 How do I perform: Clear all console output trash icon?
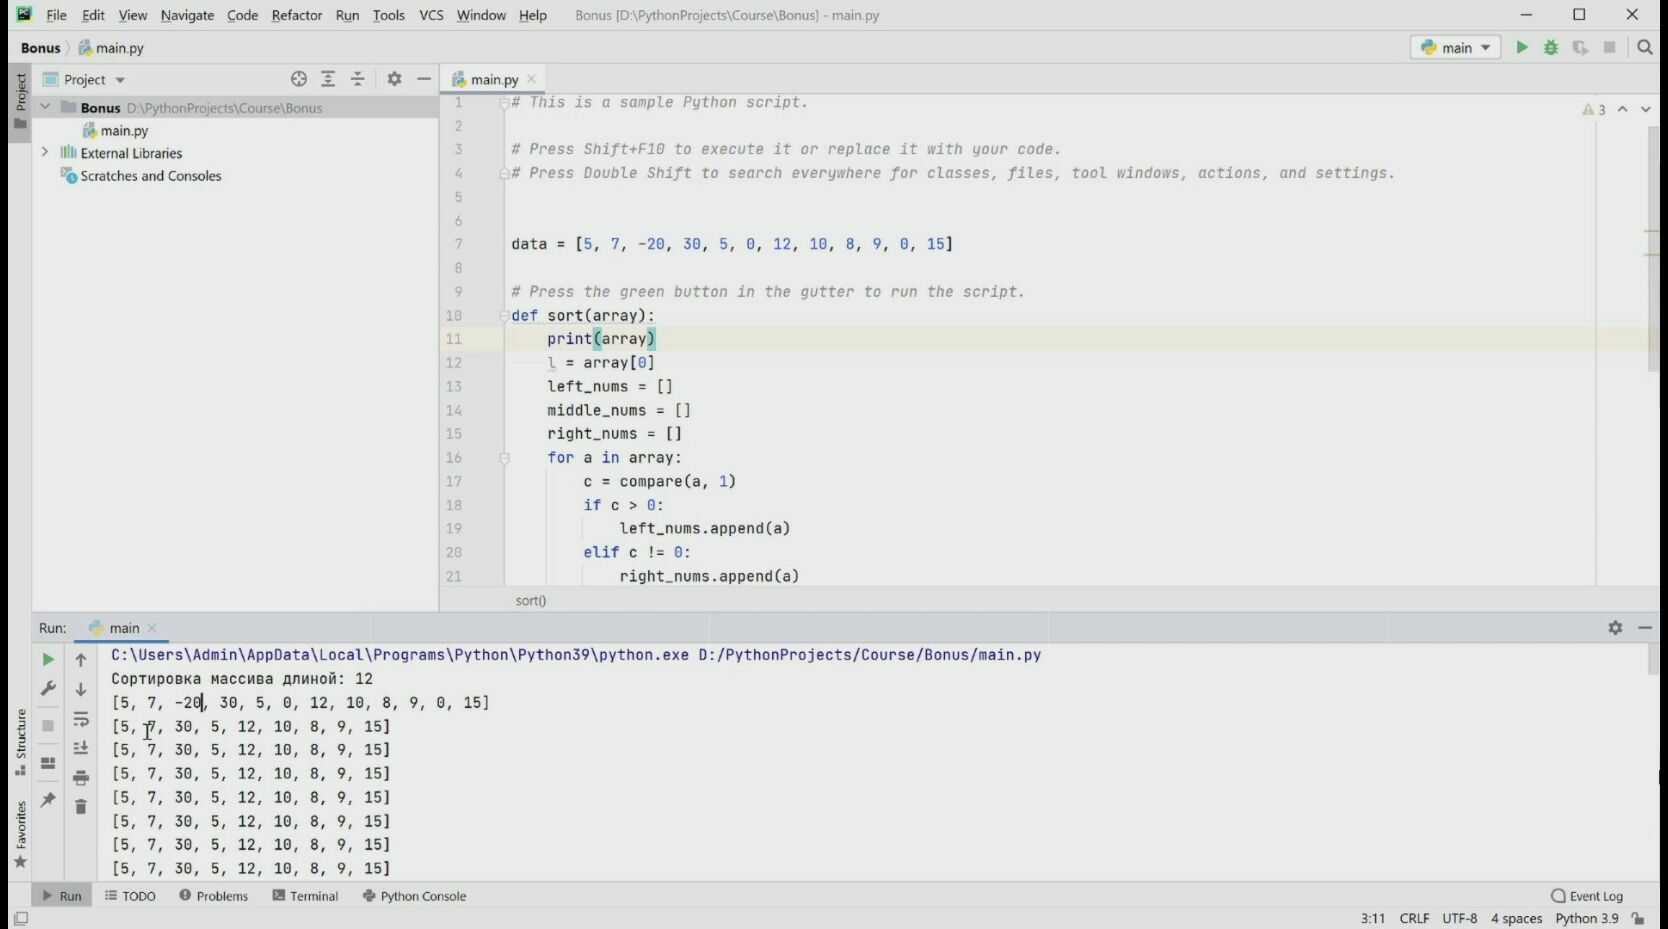tap(81, 806)
